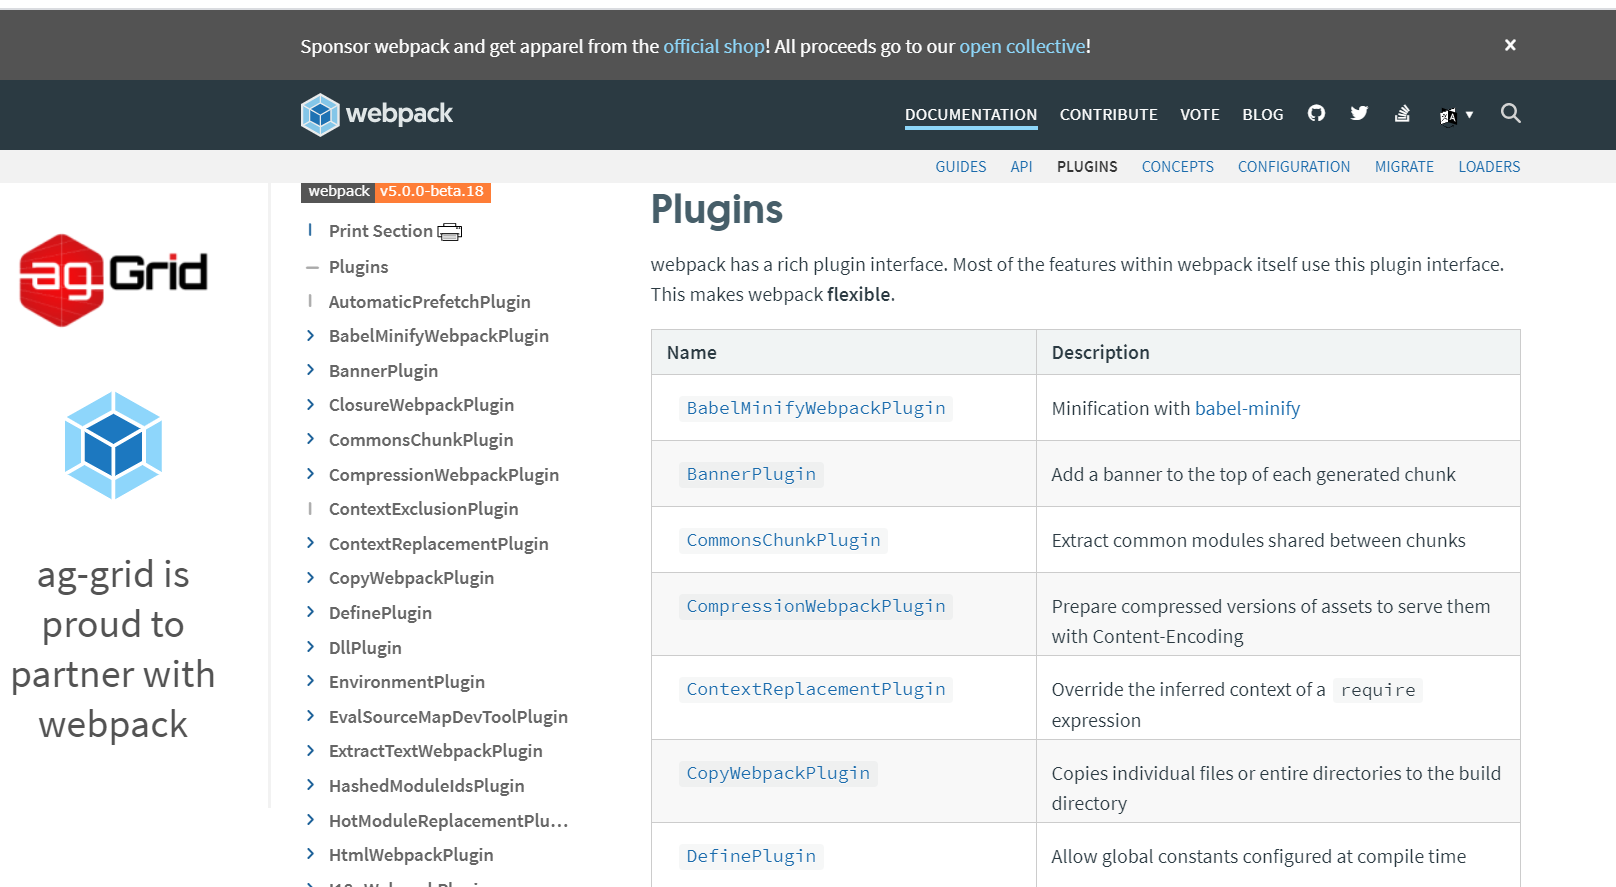Open AutomaticPrefetchPlugin in the sidebar
The height and width of the screenshot is (887, 1616).
(430, 302)
